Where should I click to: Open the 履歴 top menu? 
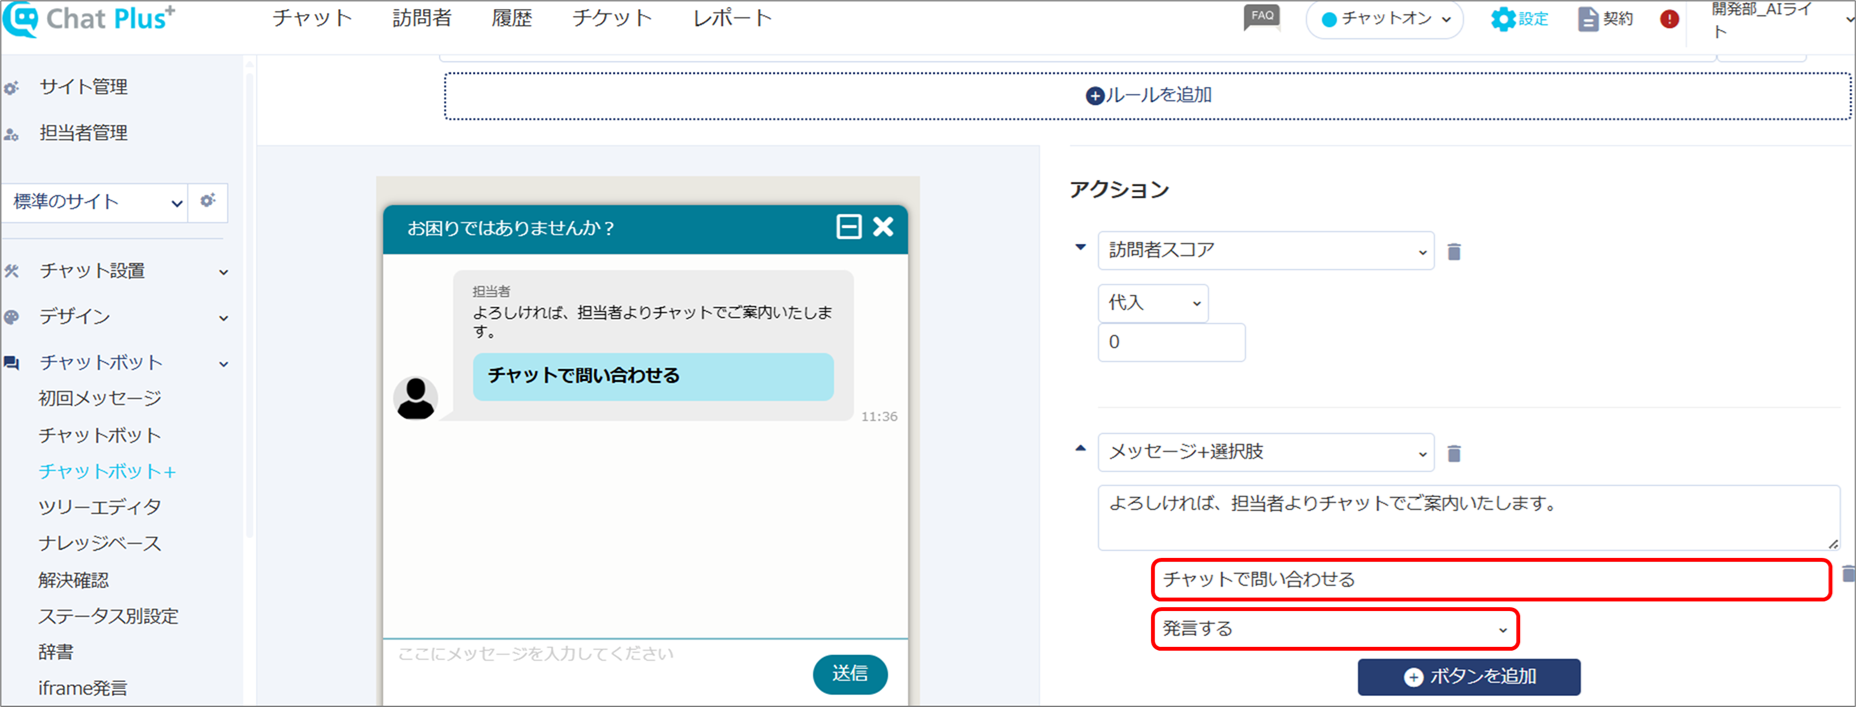(x=512, y=18)
